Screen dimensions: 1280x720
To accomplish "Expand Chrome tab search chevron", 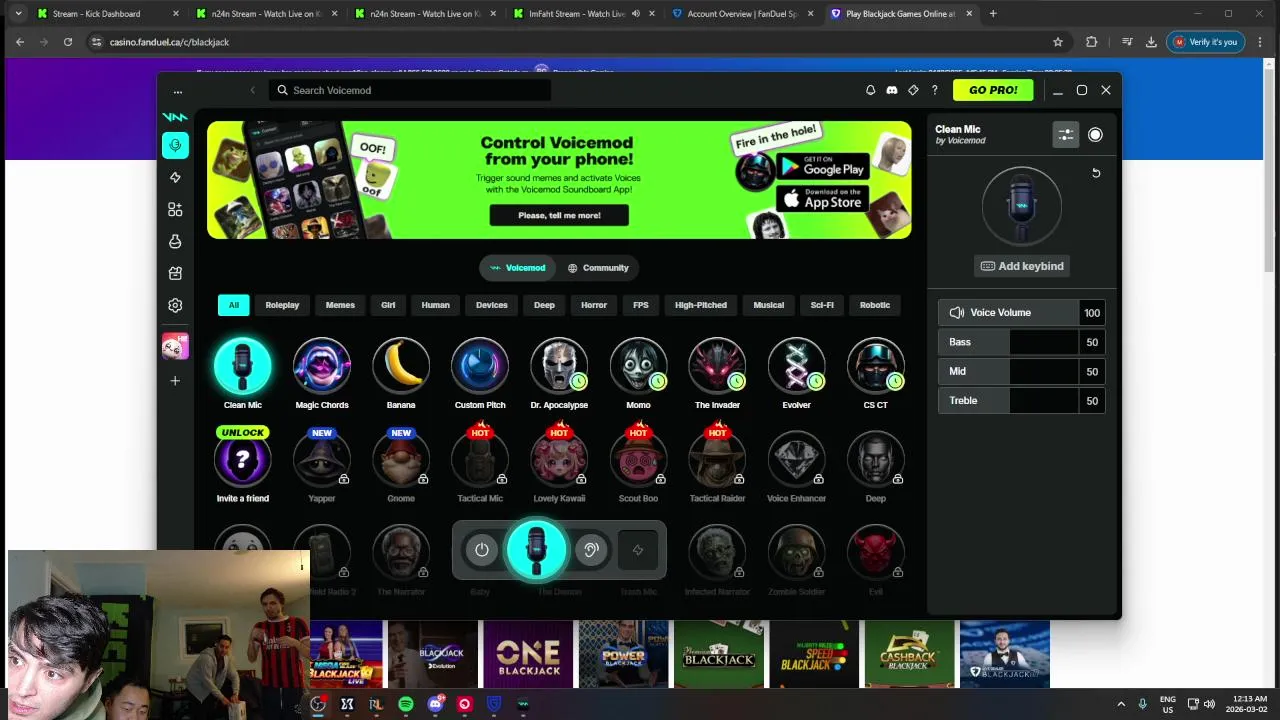I will click(18, 14).
